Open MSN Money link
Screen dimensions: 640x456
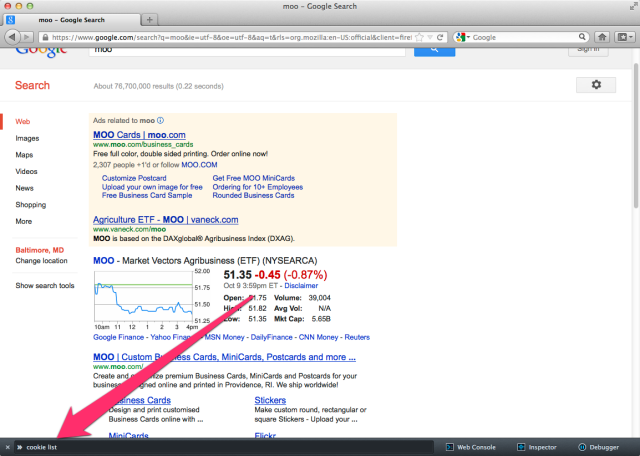[224, 337]
